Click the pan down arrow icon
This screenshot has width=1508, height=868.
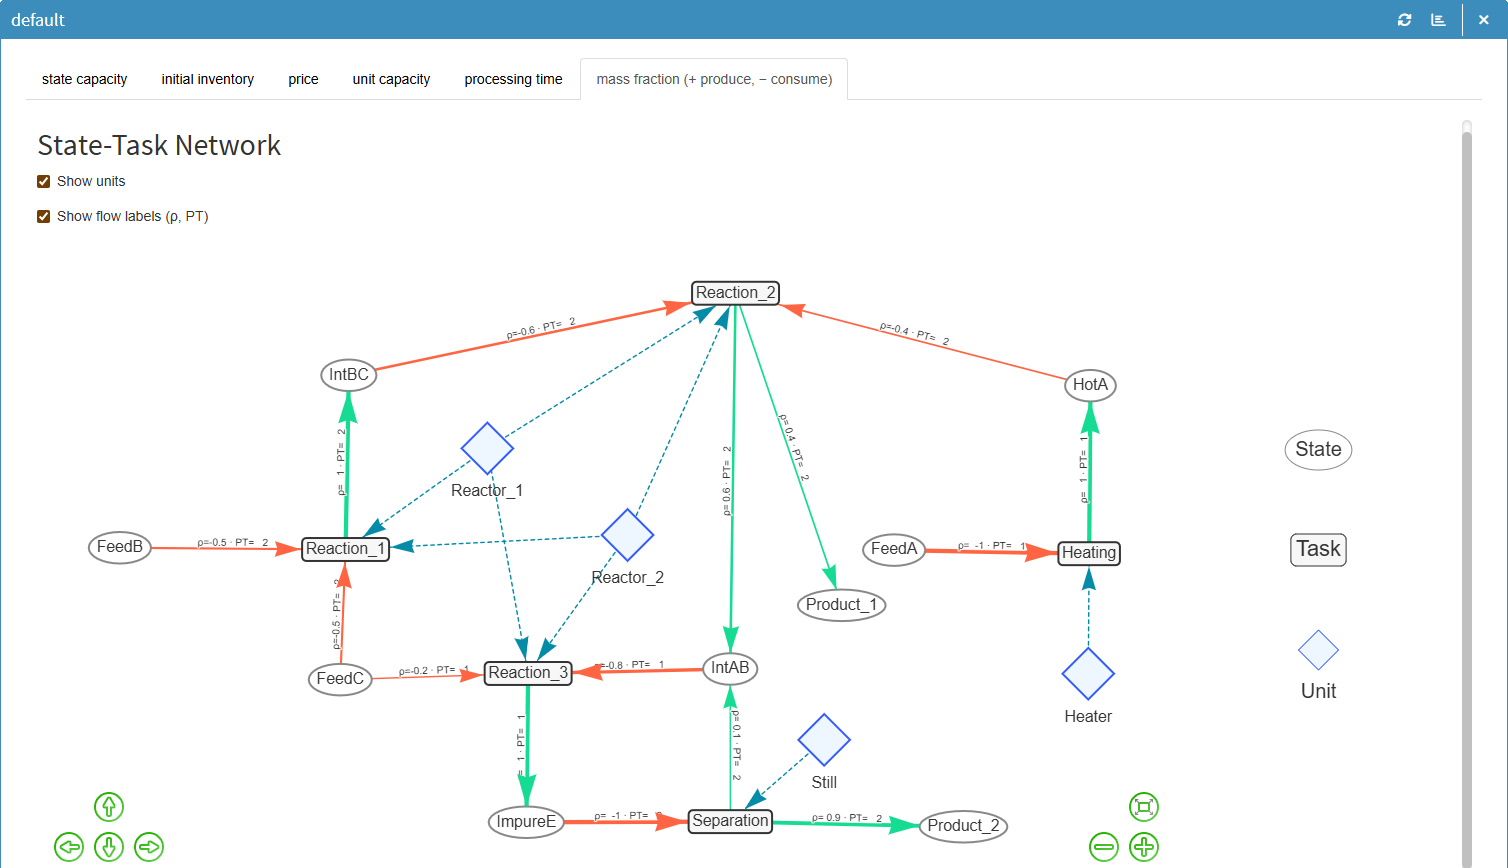pos(109,847)
